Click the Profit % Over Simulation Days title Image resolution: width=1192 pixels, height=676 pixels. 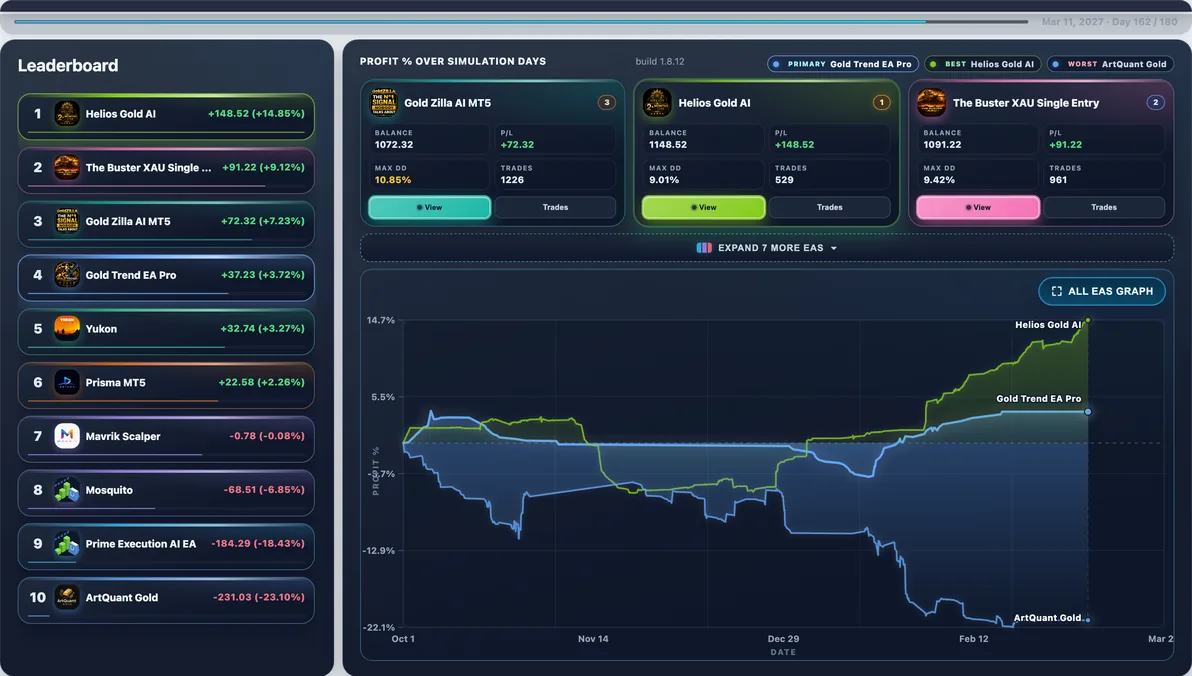[452, 62]
